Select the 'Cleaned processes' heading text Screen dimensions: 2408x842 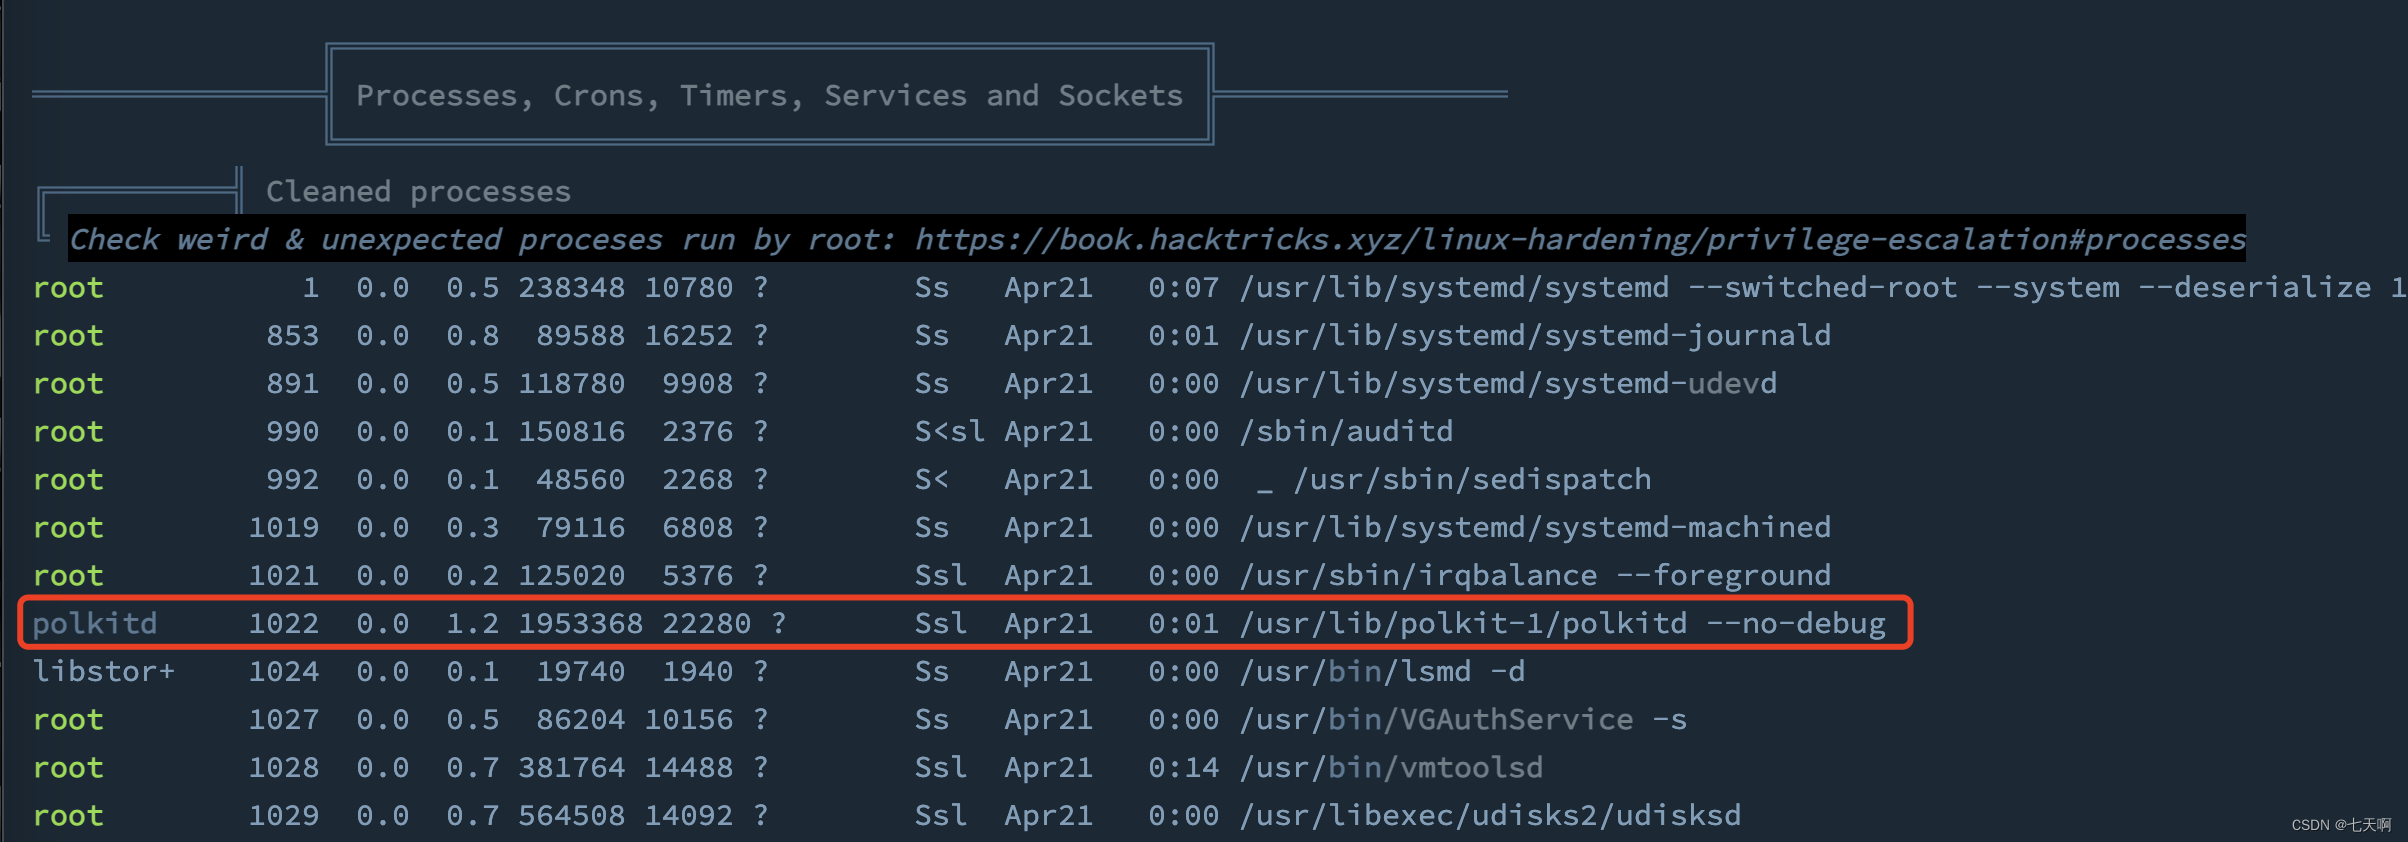coord(418,191)
